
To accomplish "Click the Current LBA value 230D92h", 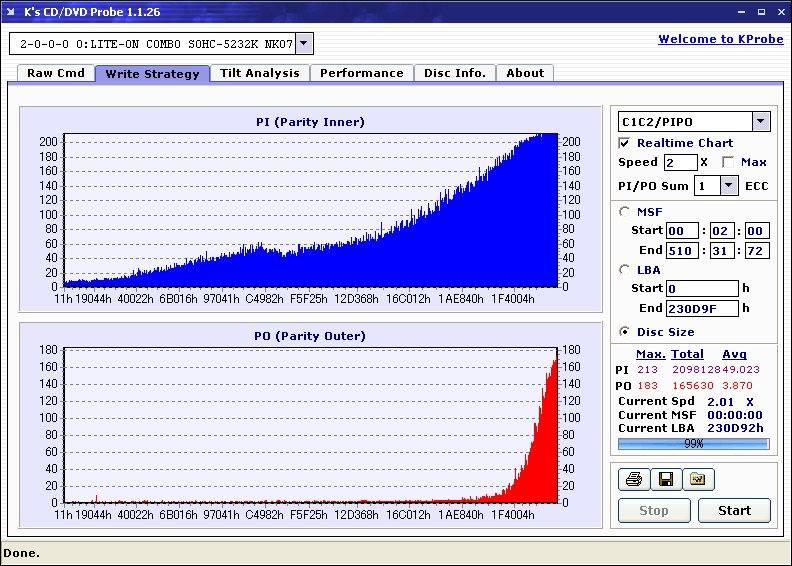I will pos(735,428).
